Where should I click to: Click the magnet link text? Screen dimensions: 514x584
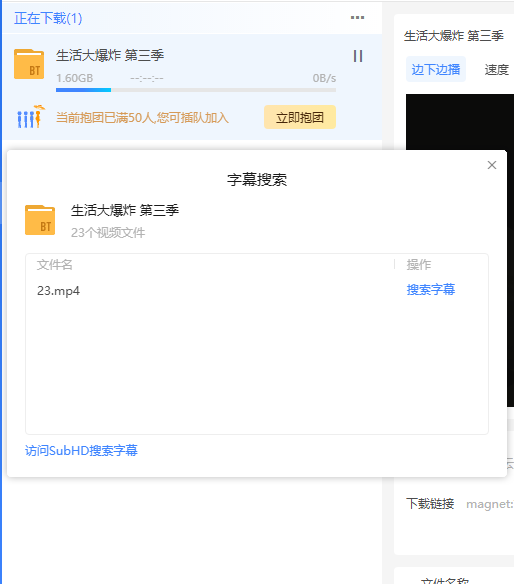(490, 504)
